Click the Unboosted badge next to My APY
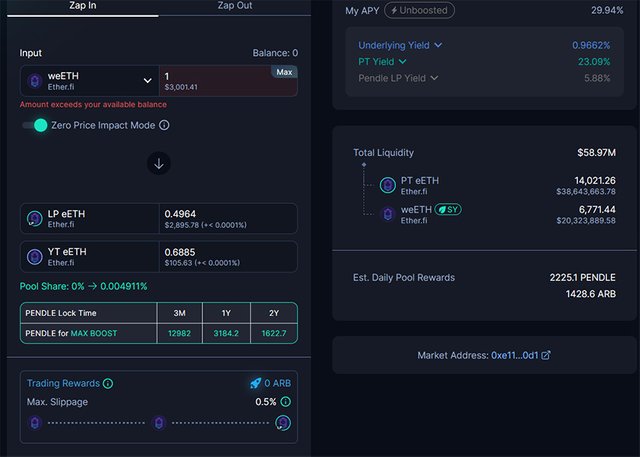640x457 pixels. [x=419, y=10]
